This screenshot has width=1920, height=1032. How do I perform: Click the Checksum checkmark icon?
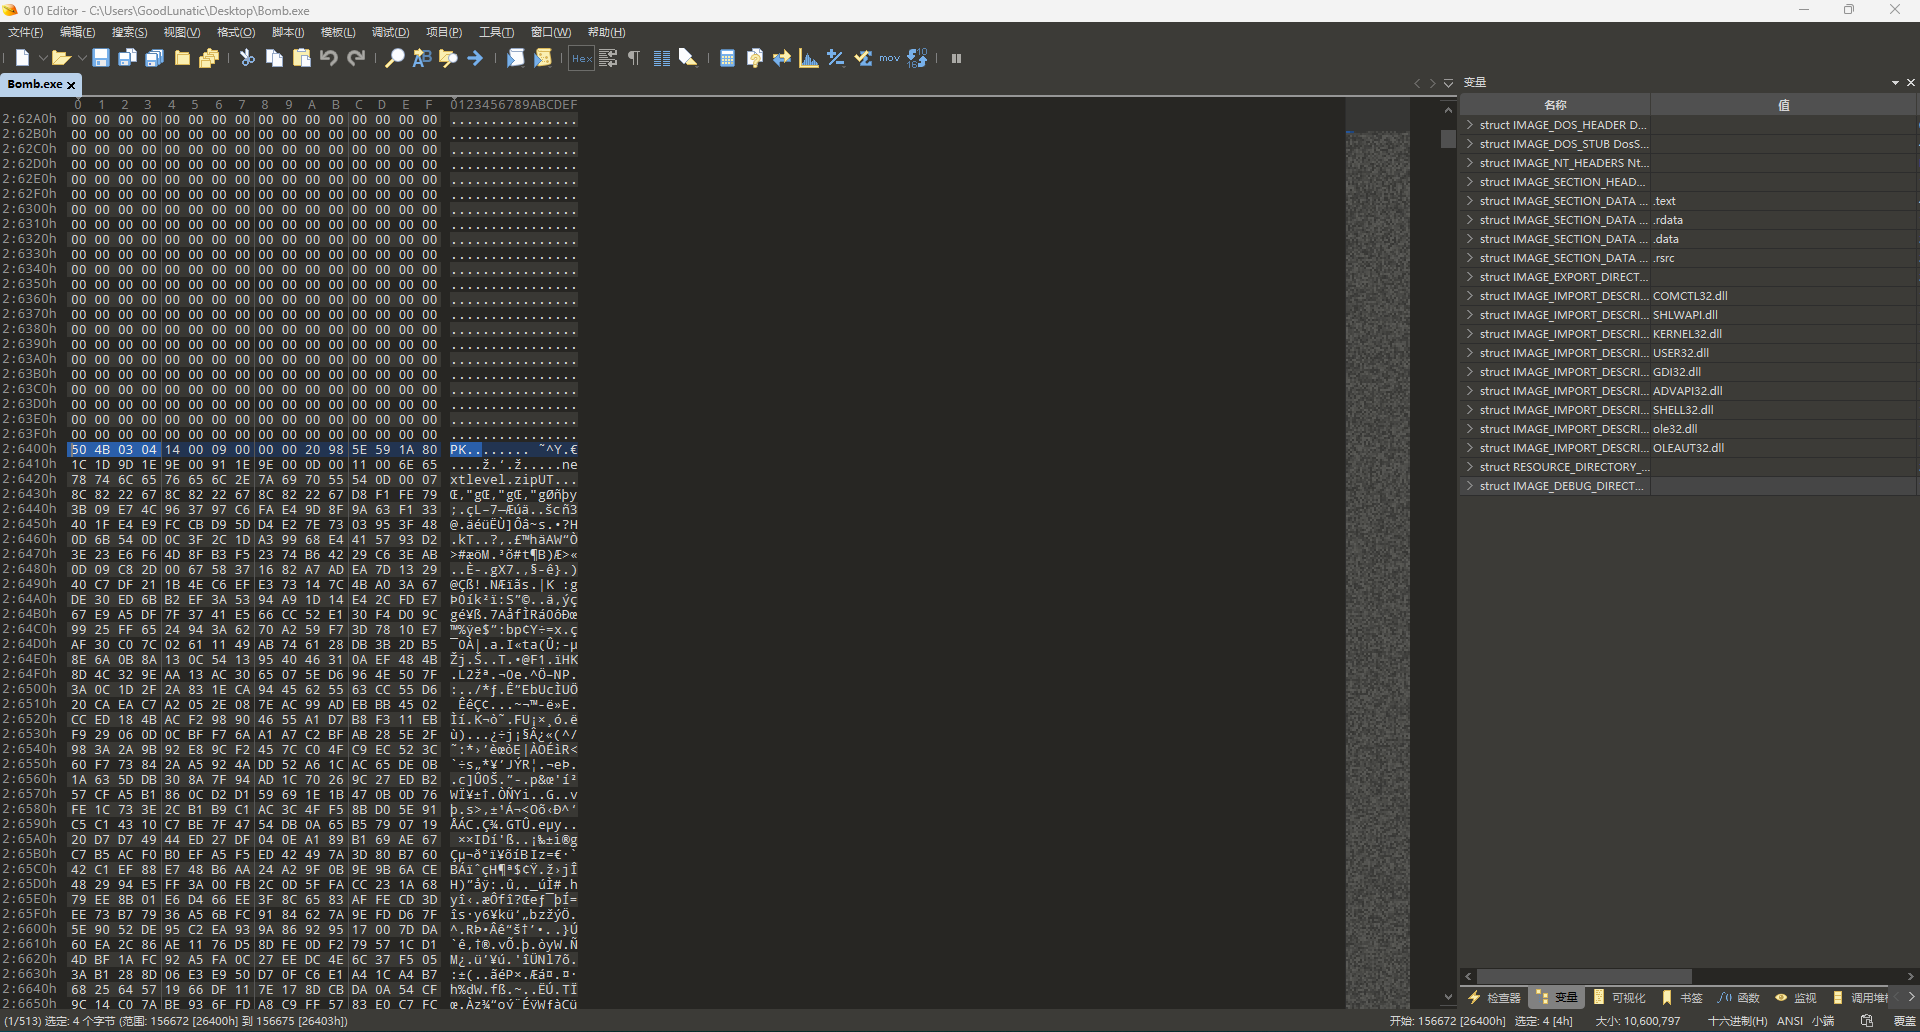[862, 58]
